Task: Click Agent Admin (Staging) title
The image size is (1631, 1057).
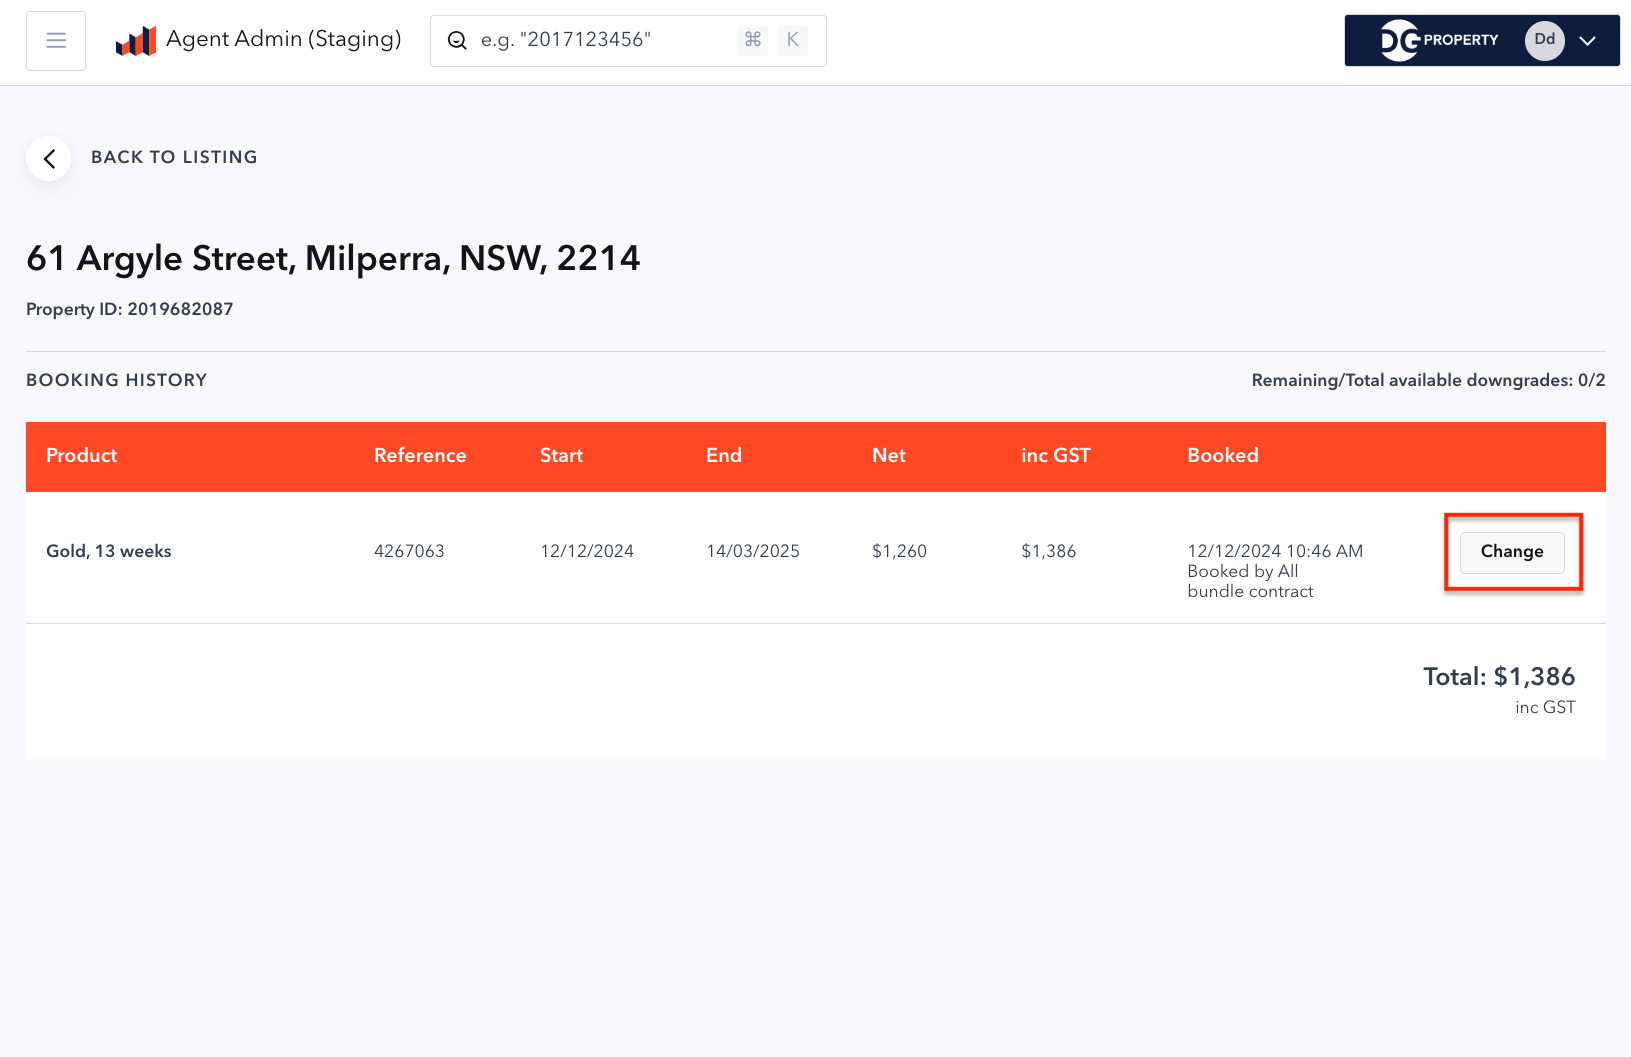Action: pyautogui.click(x=284, y=39)
